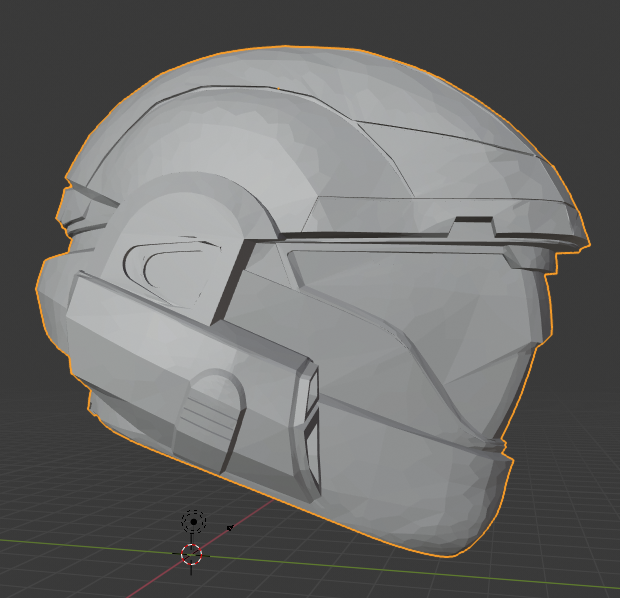Select the helmet mesh model
Viewport: 620px width, 598px height.
coord(312,301)
